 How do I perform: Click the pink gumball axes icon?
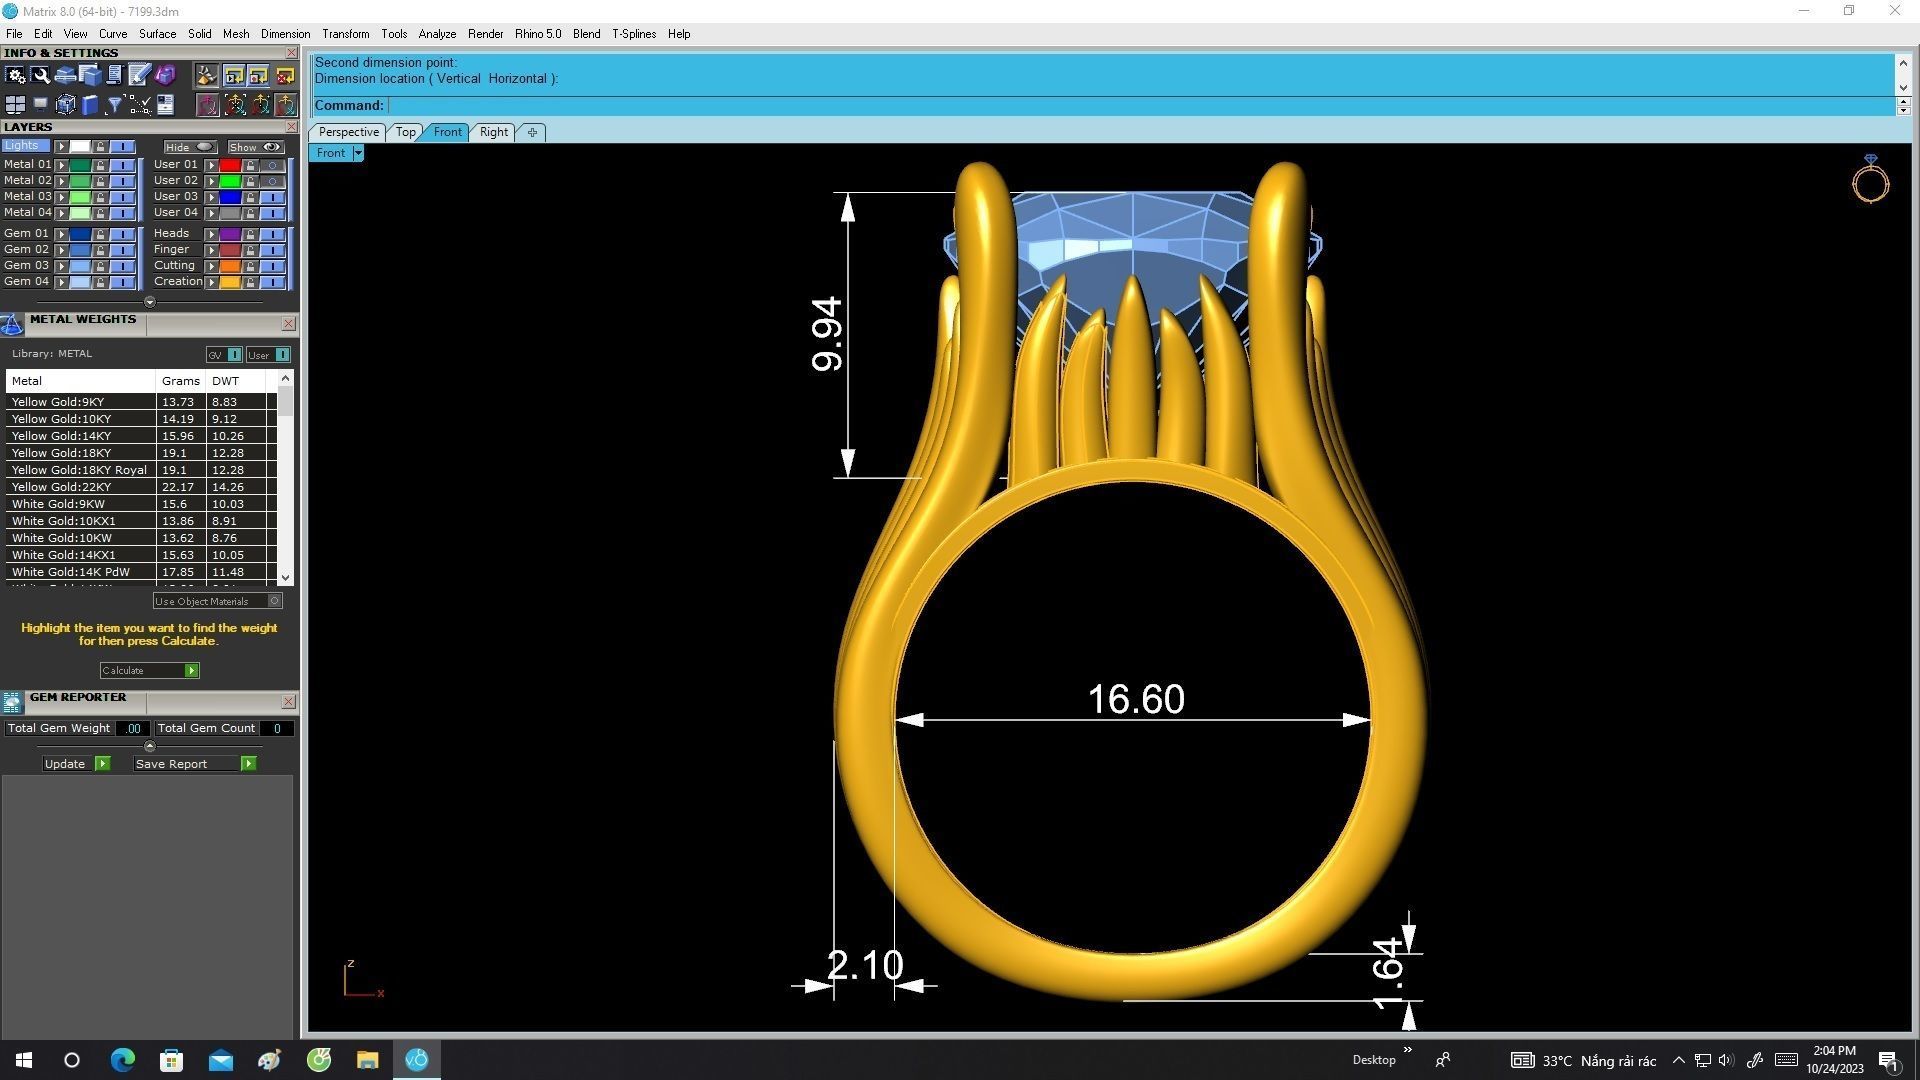click(x=207, y=104)
